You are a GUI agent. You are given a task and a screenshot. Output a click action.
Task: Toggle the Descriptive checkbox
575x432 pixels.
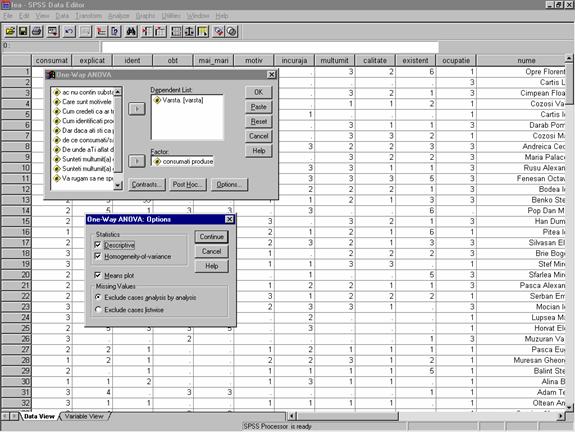(98, 245)
